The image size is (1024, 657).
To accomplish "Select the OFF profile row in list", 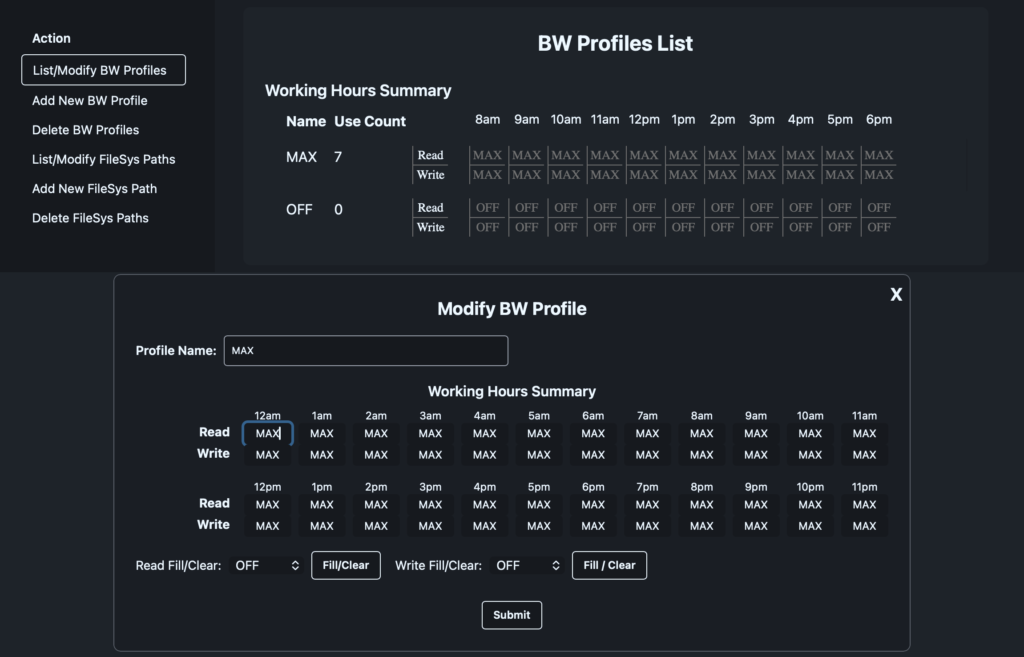I will [x=299, y=210].
